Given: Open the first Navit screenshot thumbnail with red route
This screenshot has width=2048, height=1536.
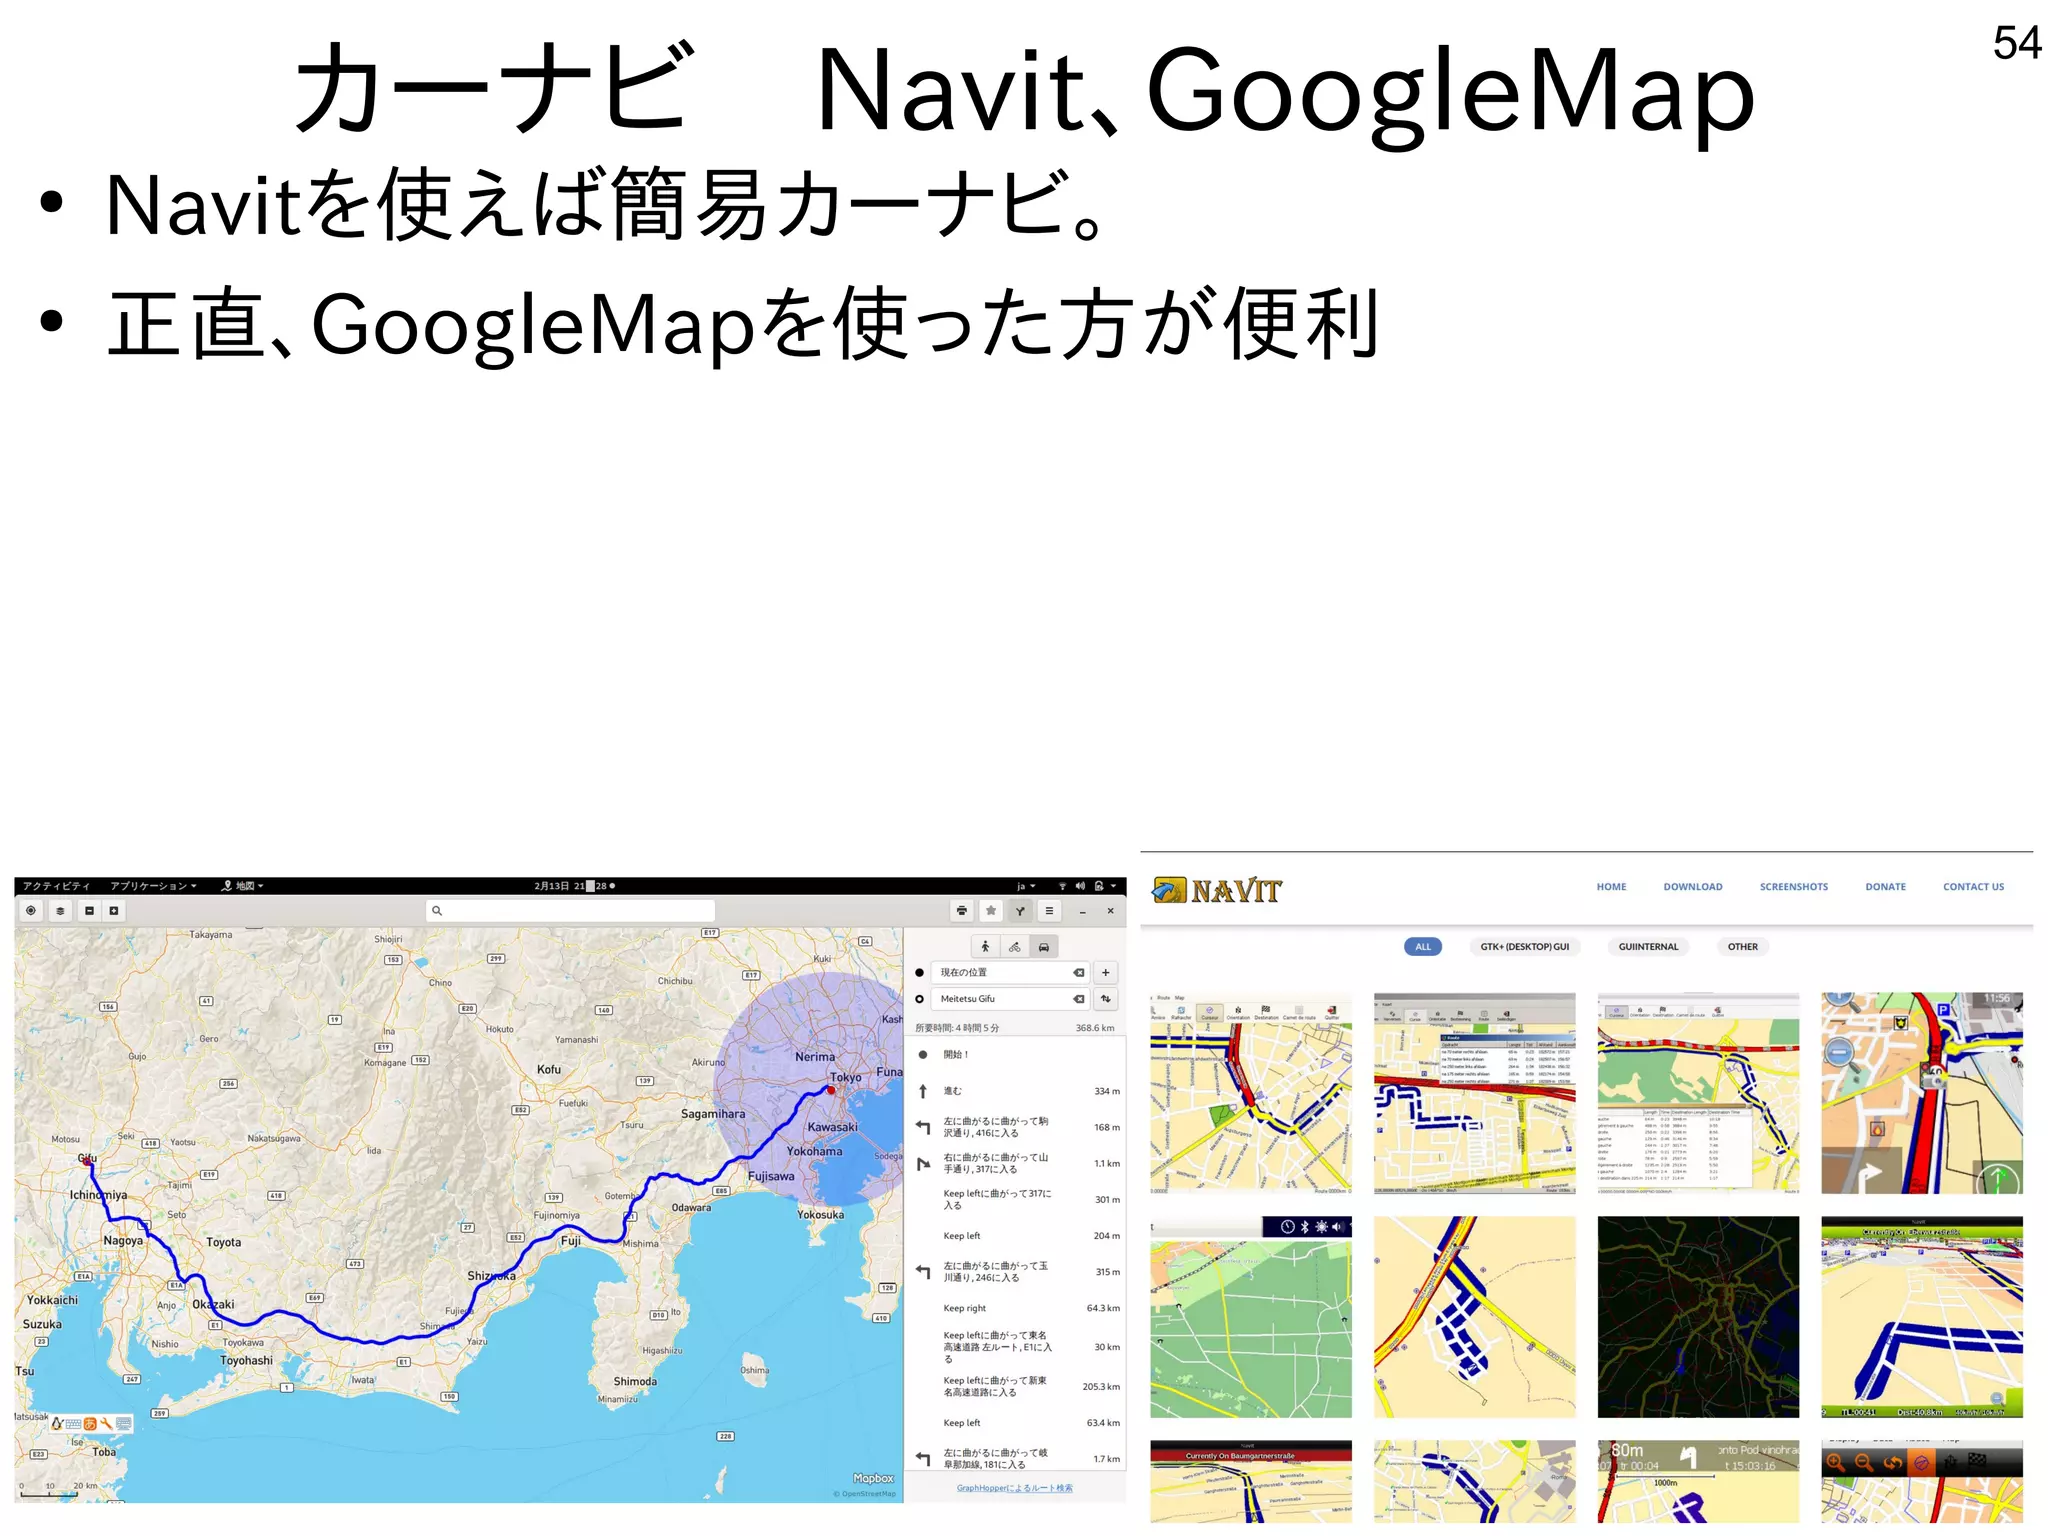Looking at the screenshot, I should [x=1250, y=1093].
